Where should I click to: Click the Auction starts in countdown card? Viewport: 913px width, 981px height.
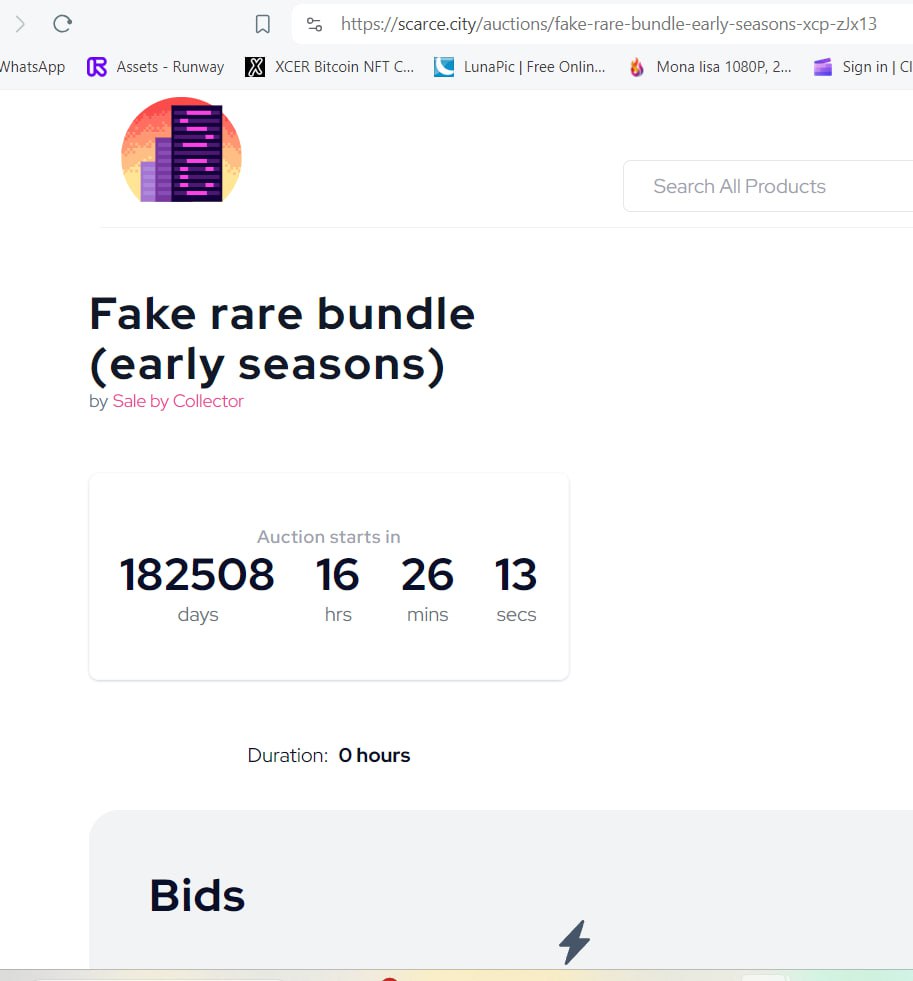tap(329, 576)
